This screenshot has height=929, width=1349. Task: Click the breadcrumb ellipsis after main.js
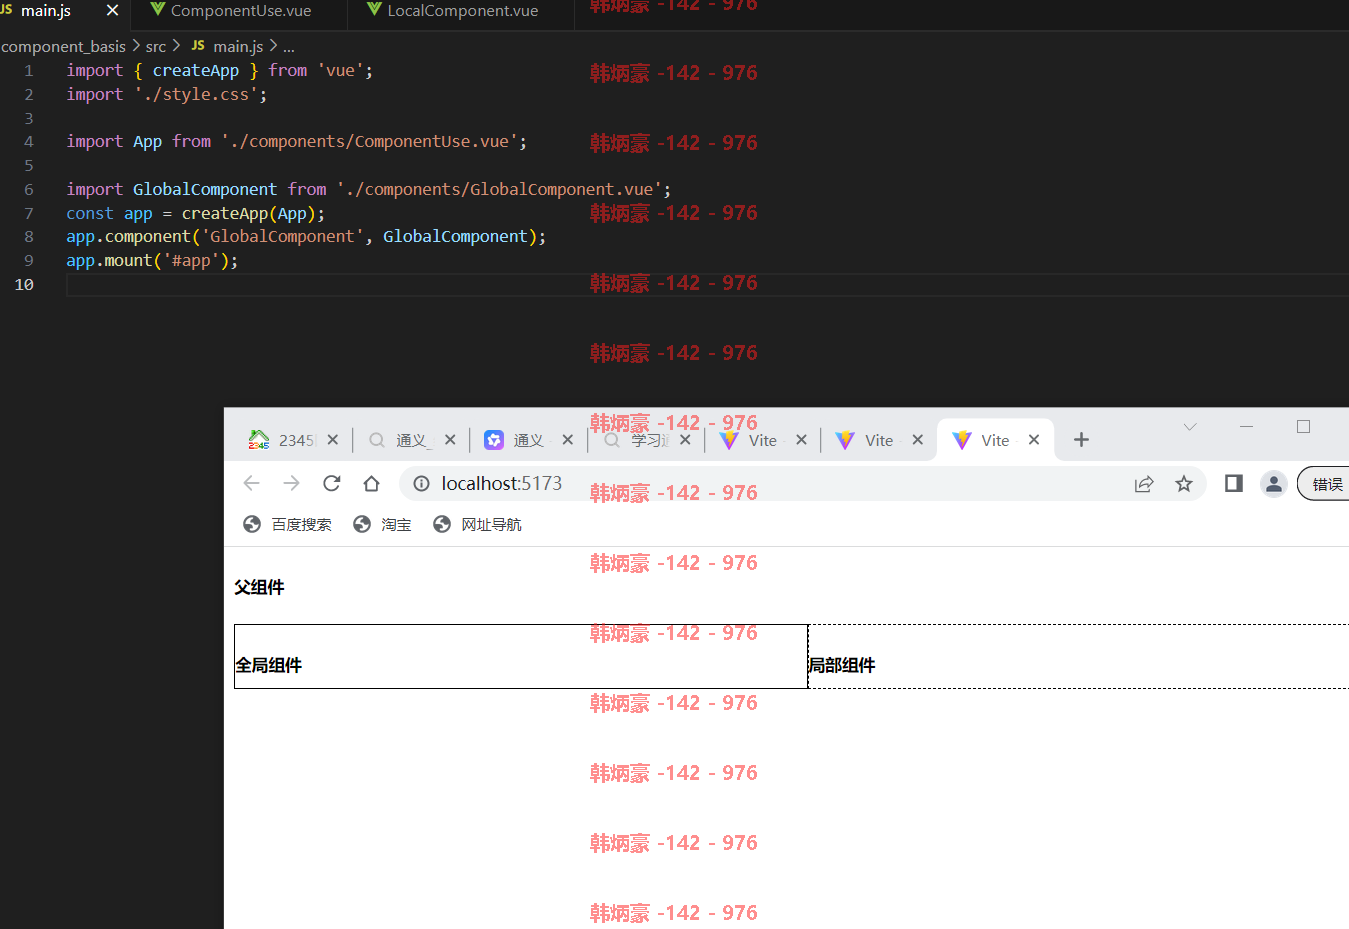click(x=289, y=46)
